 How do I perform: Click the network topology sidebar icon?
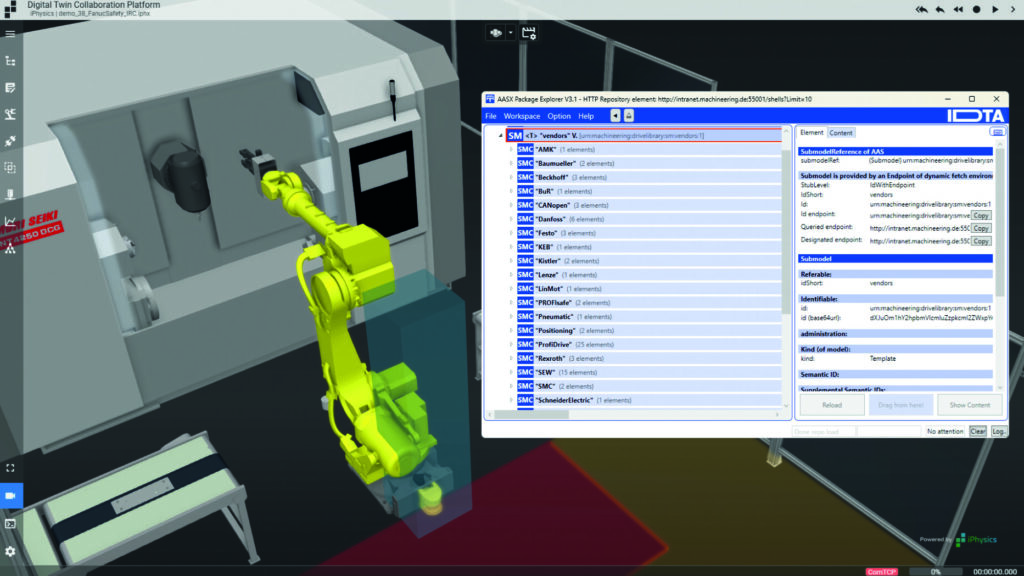pos(10,249)
